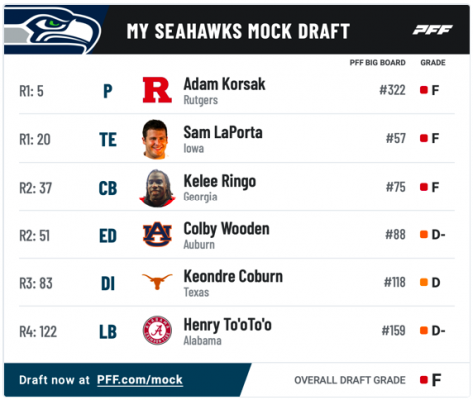Image resolution: width=473 pixels, height=400 pixels.
Task: Click Sam LaPorta's headshot photo
Action: click(155, 139)
